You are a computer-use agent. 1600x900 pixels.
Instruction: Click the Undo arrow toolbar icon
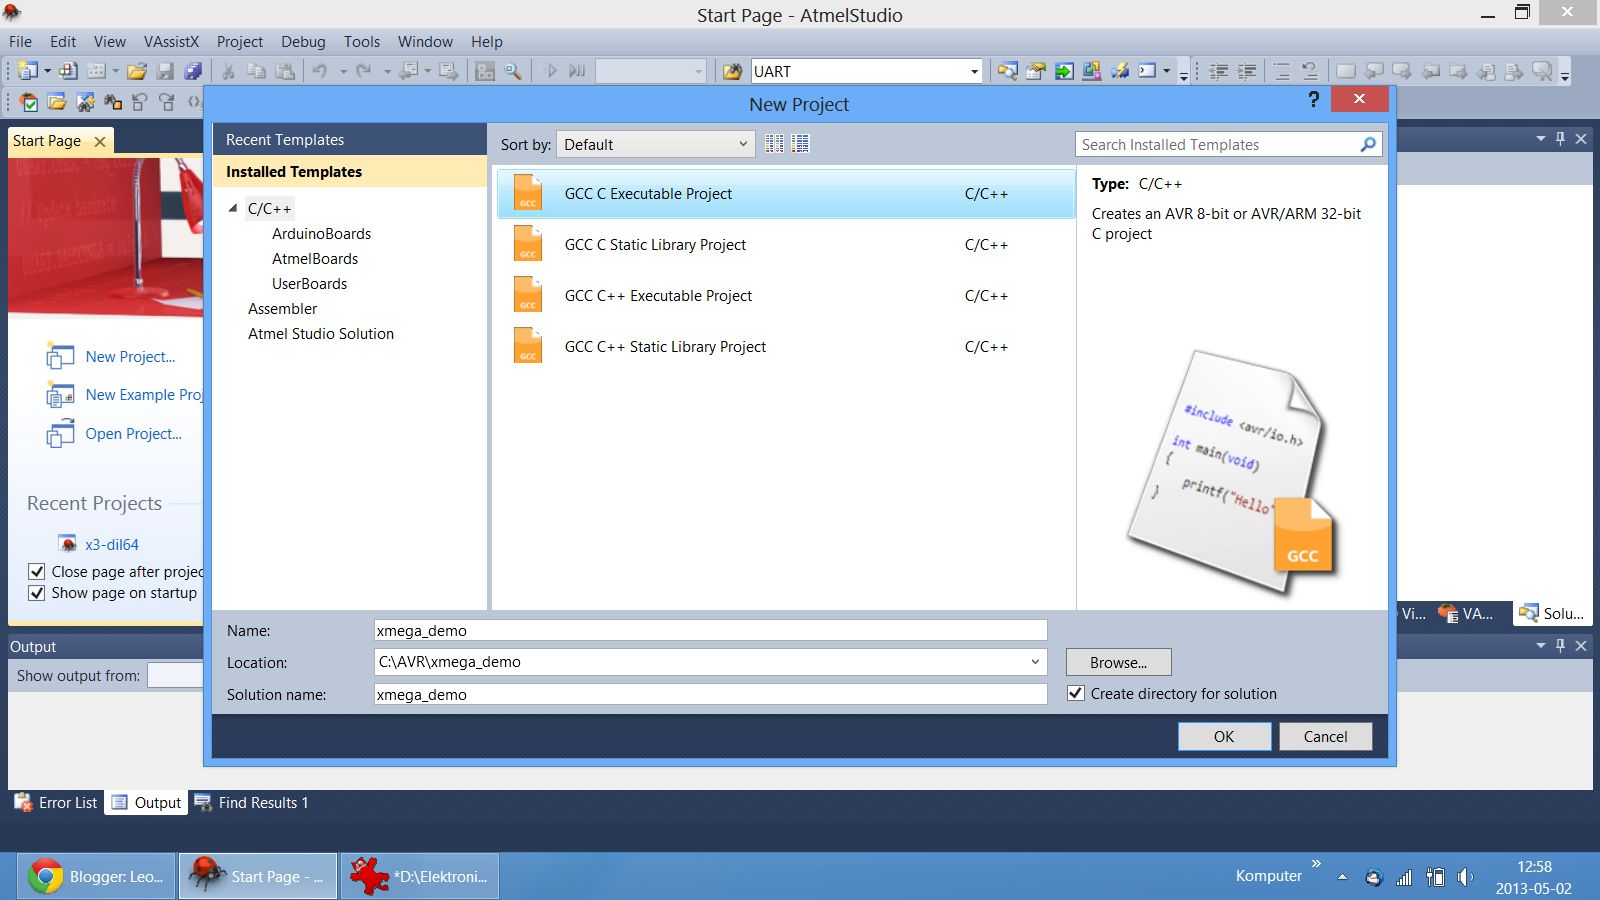pyautogui.click(x=320, y=71)
